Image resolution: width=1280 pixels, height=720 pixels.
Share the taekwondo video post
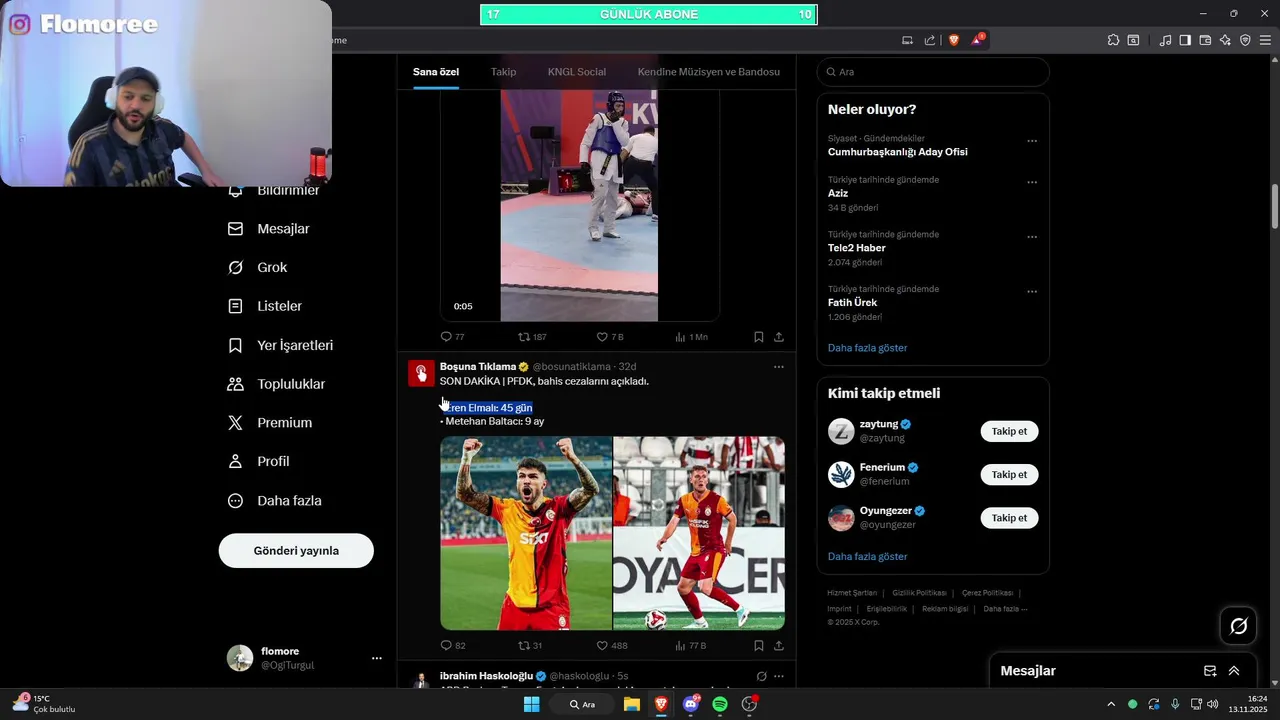[779, 337]
